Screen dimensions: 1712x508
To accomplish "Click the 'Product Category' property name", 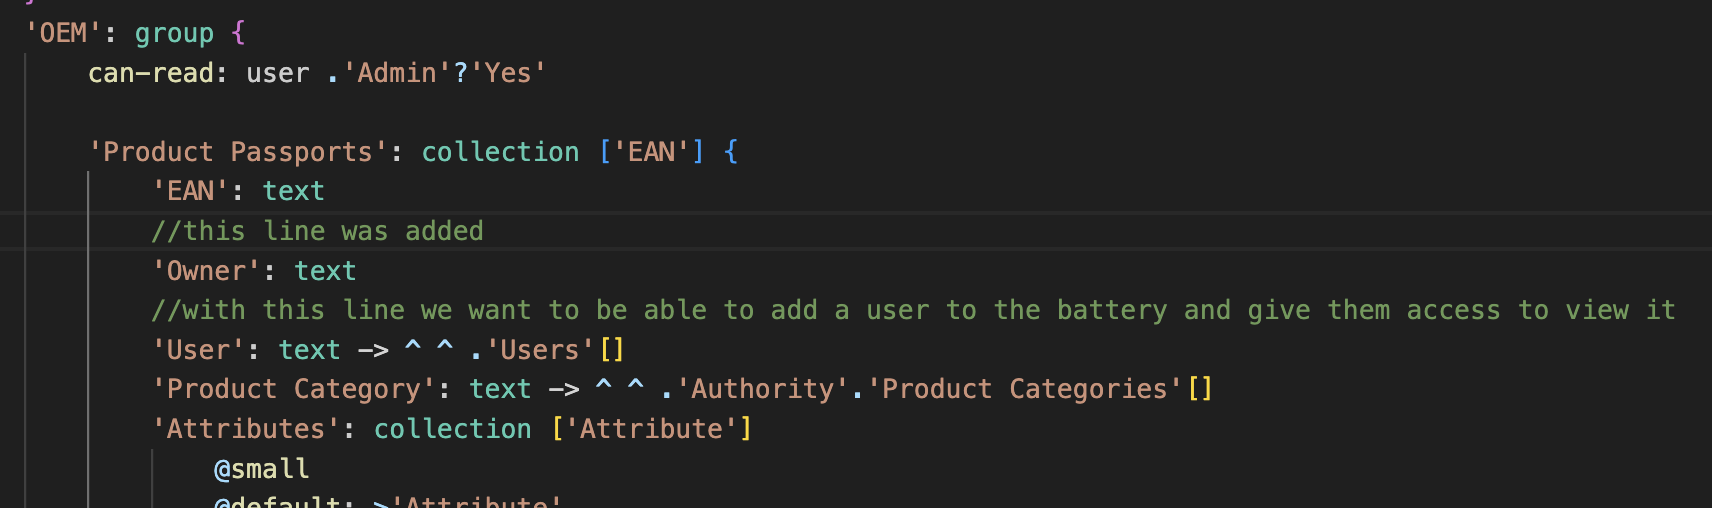I will (x=293, y=389).
